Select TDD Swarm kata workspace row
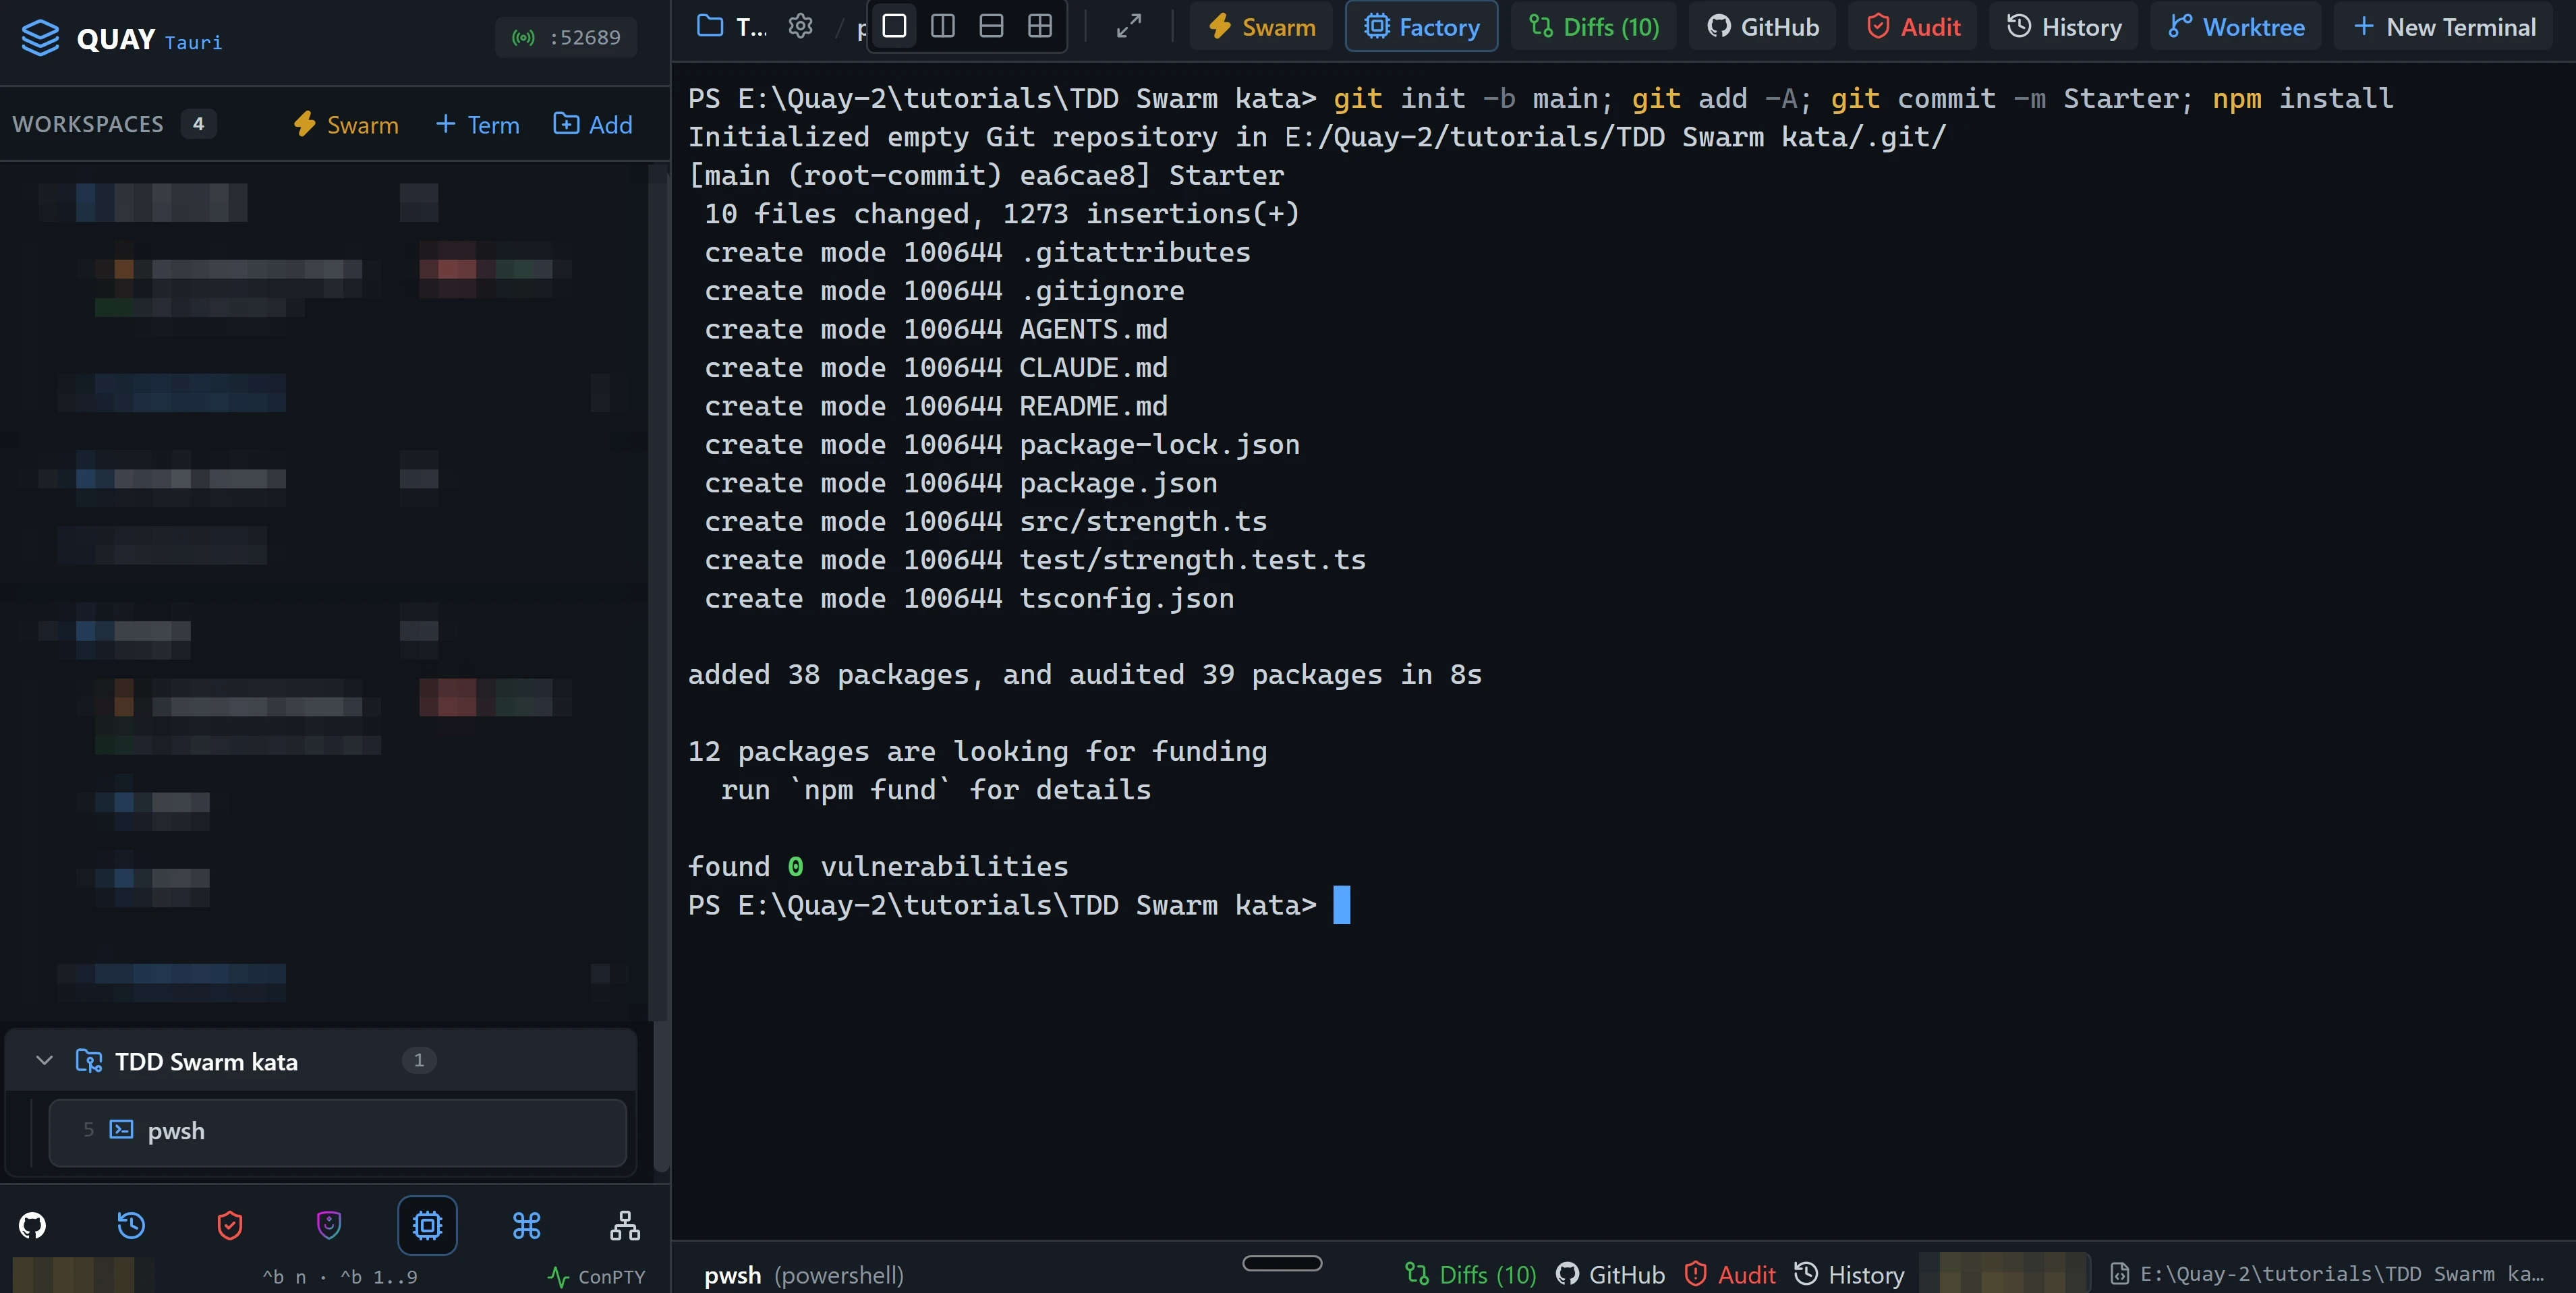This screenshot has height=1293, width=2576. pos(321,1061)
